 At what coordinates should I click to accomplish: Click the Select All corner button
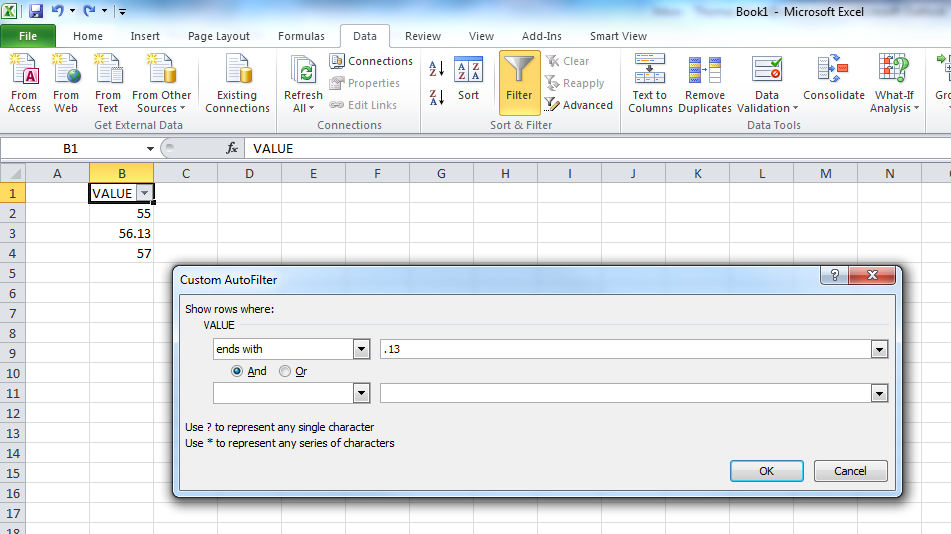click(13, 174)
